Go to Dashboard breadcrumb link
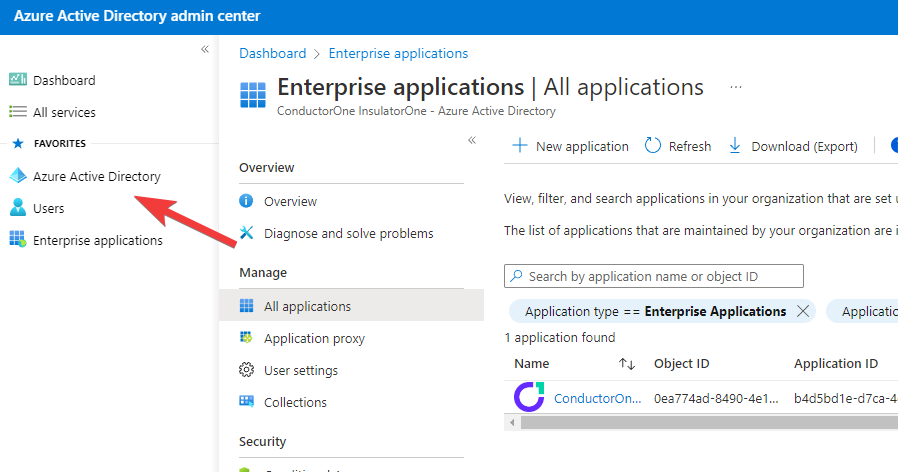The height and width of the screenshot is (472, 898). click(x=272, y=53)
